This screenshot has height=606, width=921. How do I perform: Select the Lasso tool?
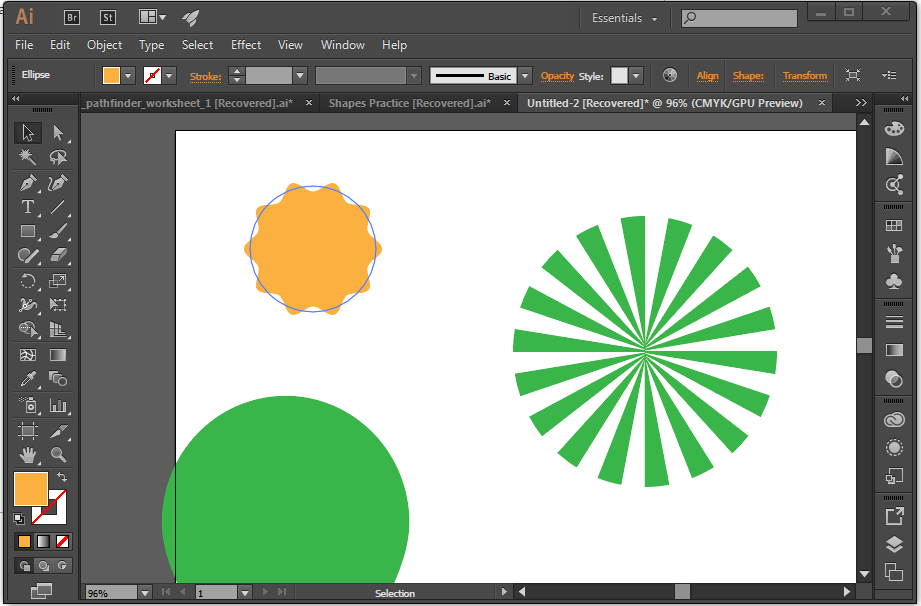[x=58, y=157]
